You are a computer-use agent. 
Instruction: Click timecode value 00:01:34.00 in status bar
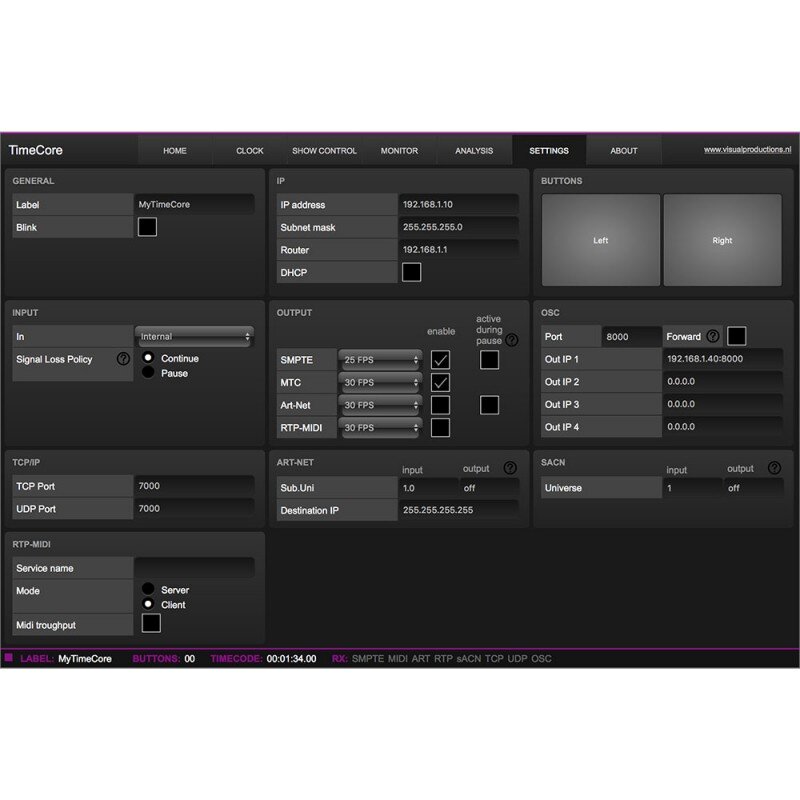pos(291,659)
